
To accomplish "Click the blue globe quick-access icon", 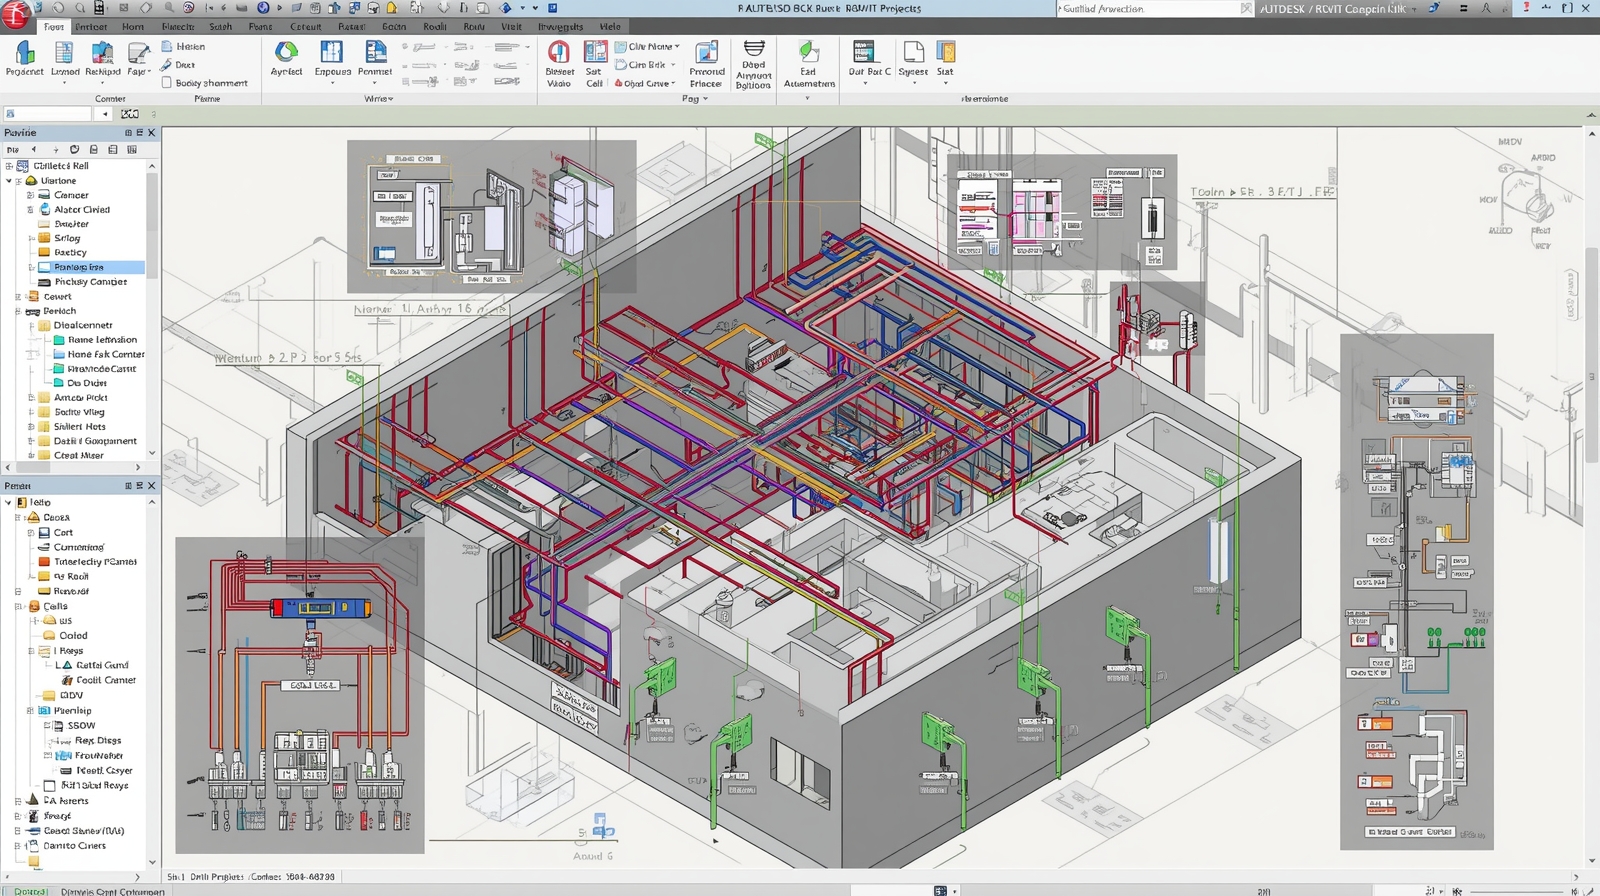I will click(x=264, y=8).
